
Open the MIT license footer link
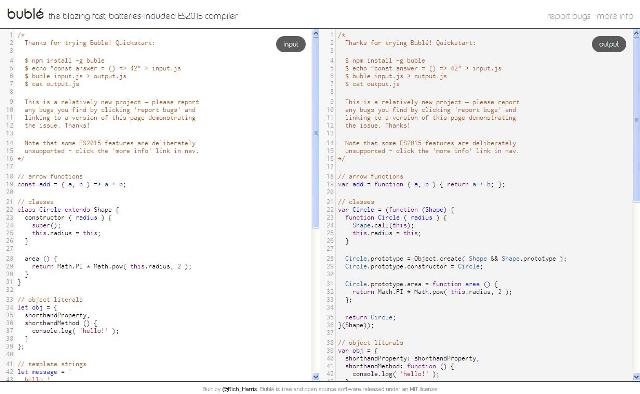pyautogui.click(x=423, y=389)
